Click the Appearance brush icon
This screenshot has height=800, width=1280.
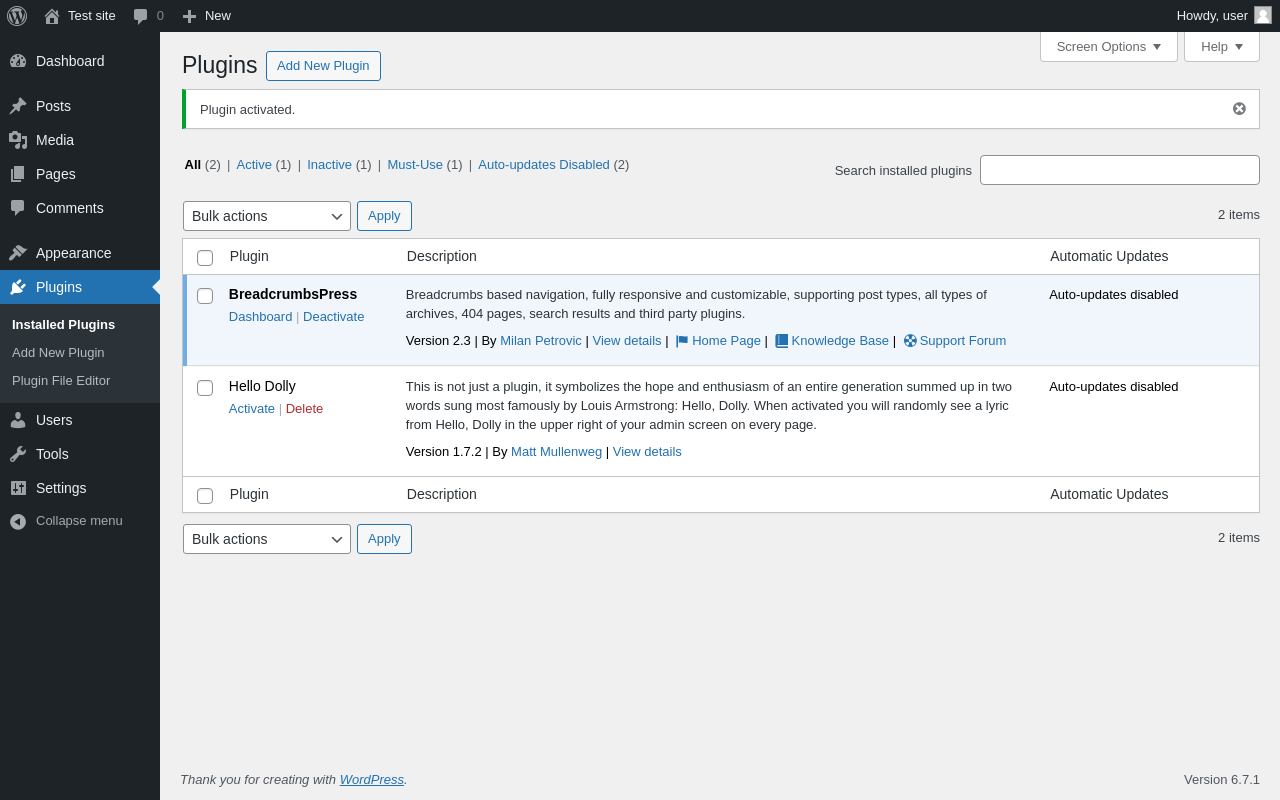tap(18, 253)
